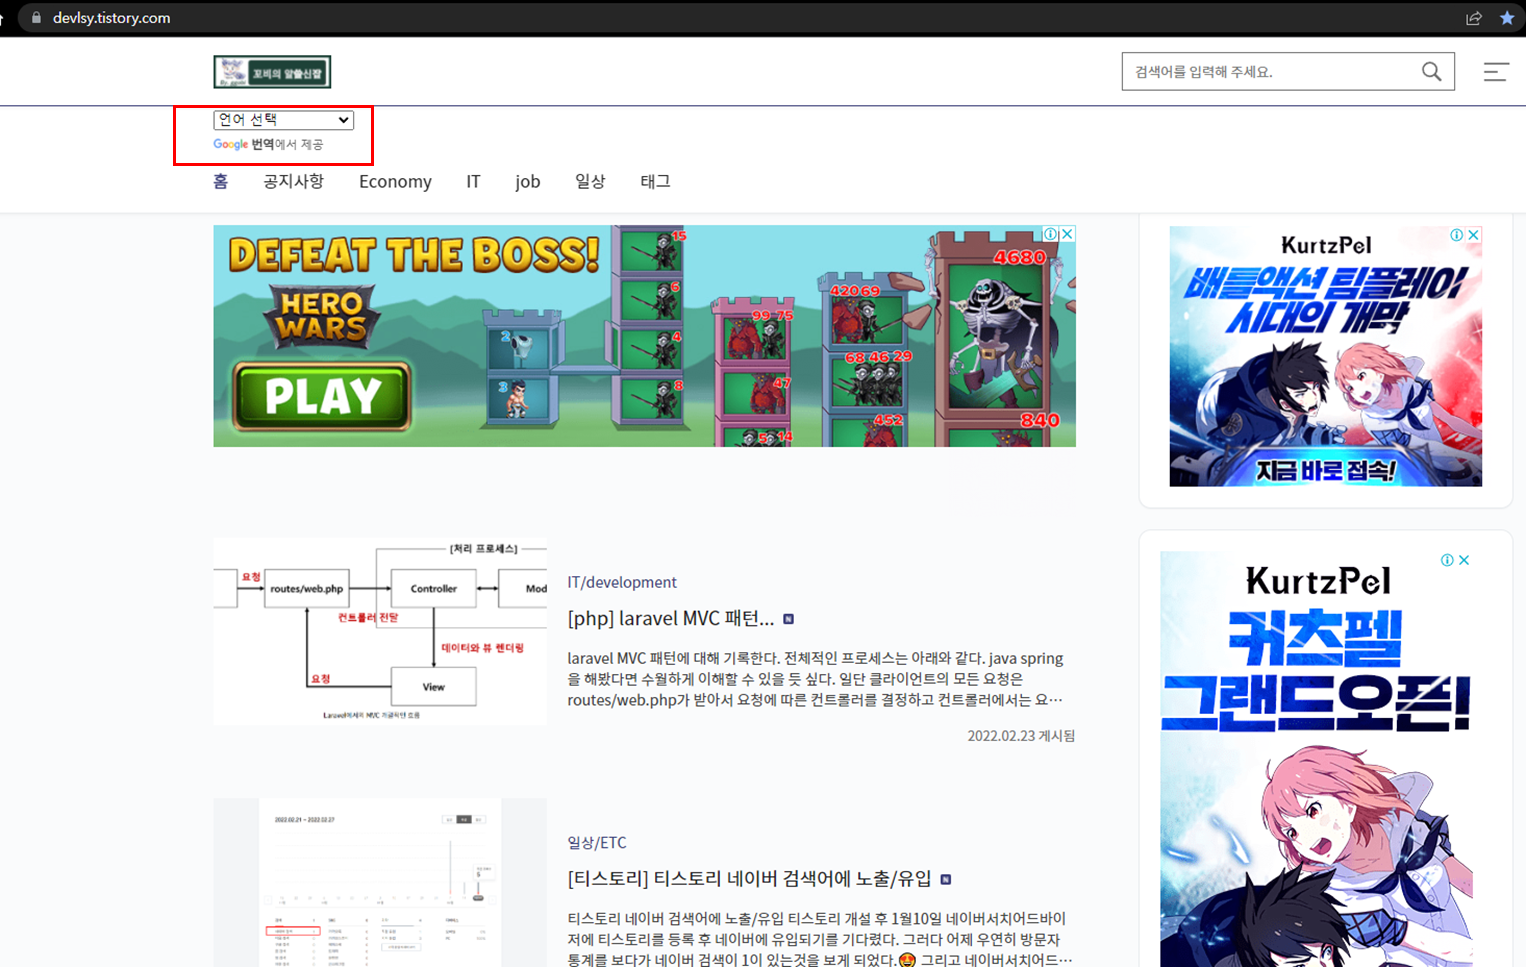The width and height of the screenshot is (1526, 967).
Task: Open the laravel MVC diagram thumbnail
Action: (380, 631)
